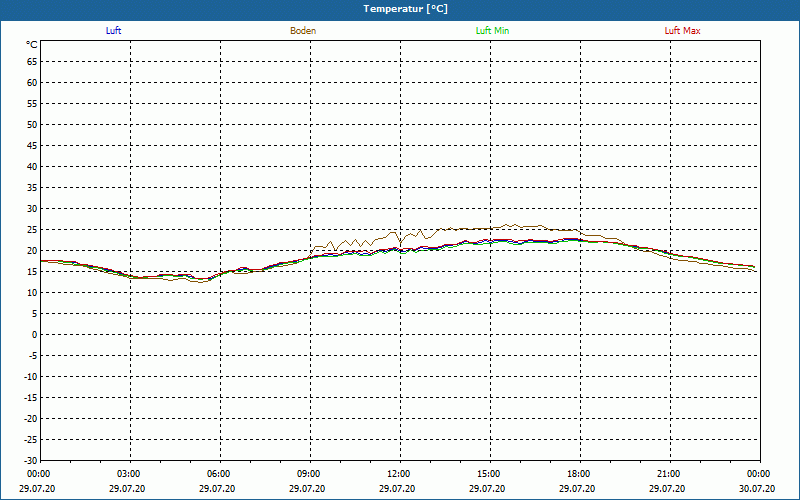Select the 40 y-axis label
The height and width of the screenshot is (500, 800).
pyautogui.click(x=32, y=167)
